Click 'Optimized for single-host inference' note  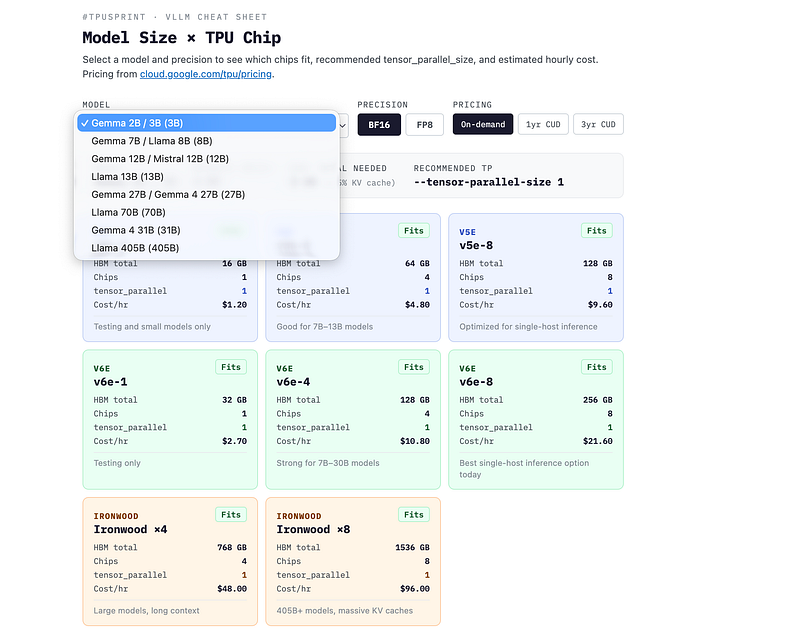coord(528,327)
